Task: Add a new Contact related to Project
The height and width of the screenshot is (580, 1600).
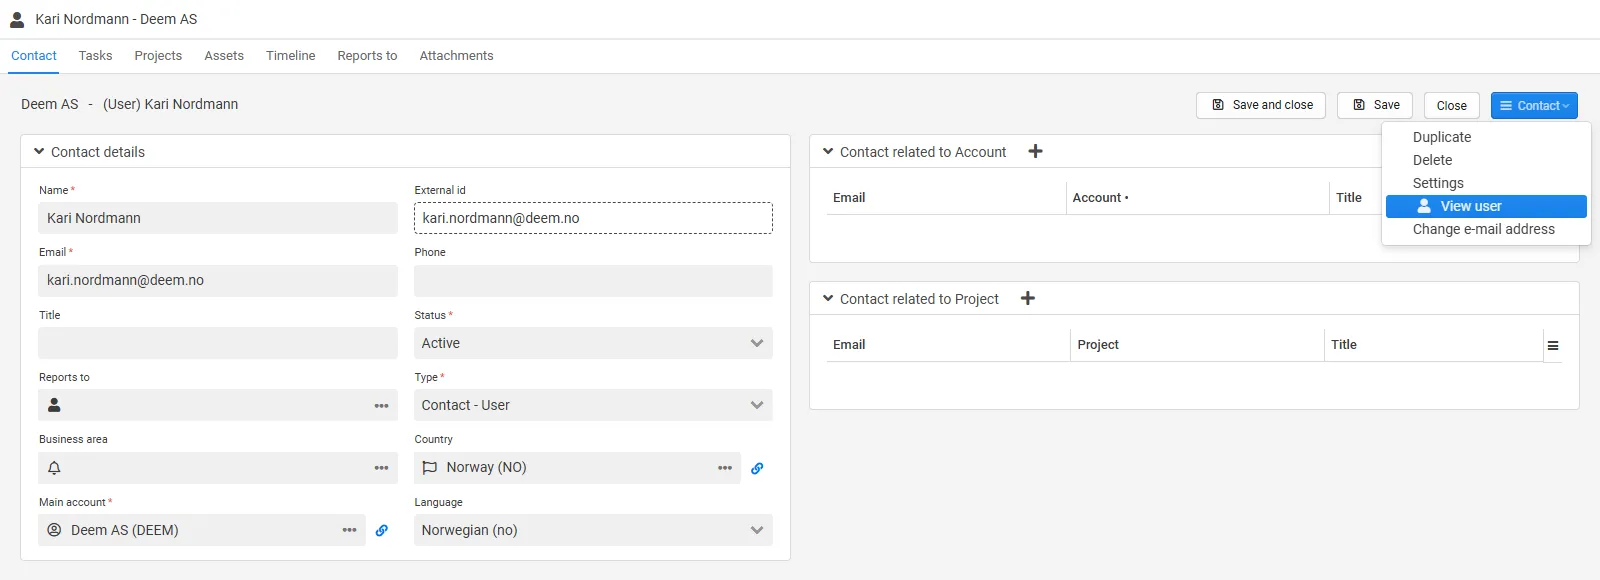Action: coord(1028,298)
